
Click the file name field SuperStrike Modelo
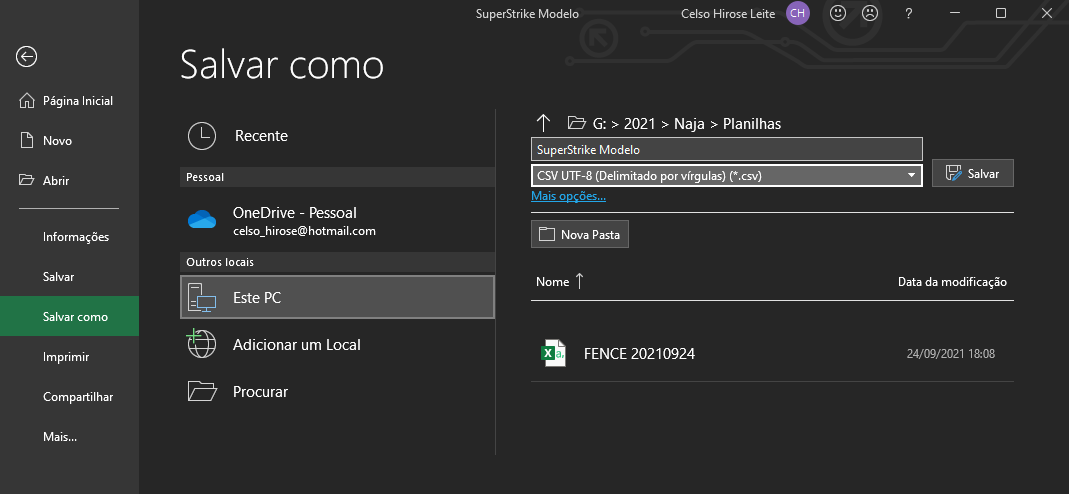(x=727, y=149)
